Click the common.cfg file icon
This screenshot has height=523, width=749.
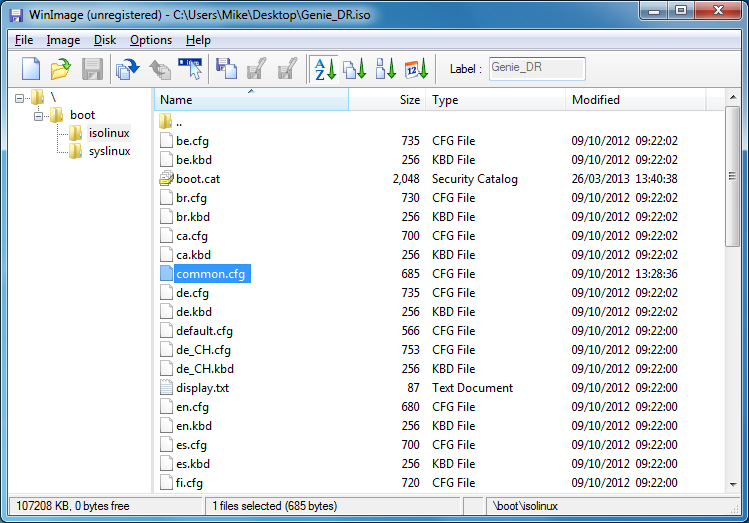tap(166, 273)
